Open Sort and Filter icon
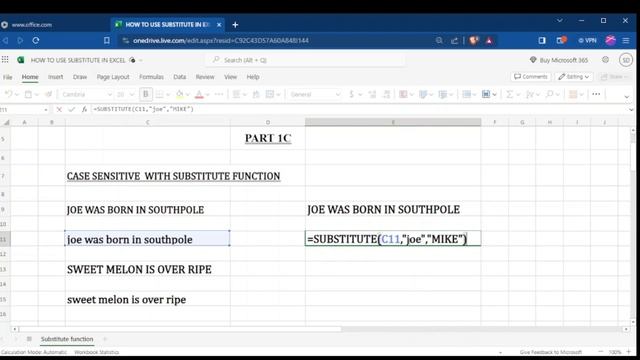640x360 pixels. tap(529, 94)
